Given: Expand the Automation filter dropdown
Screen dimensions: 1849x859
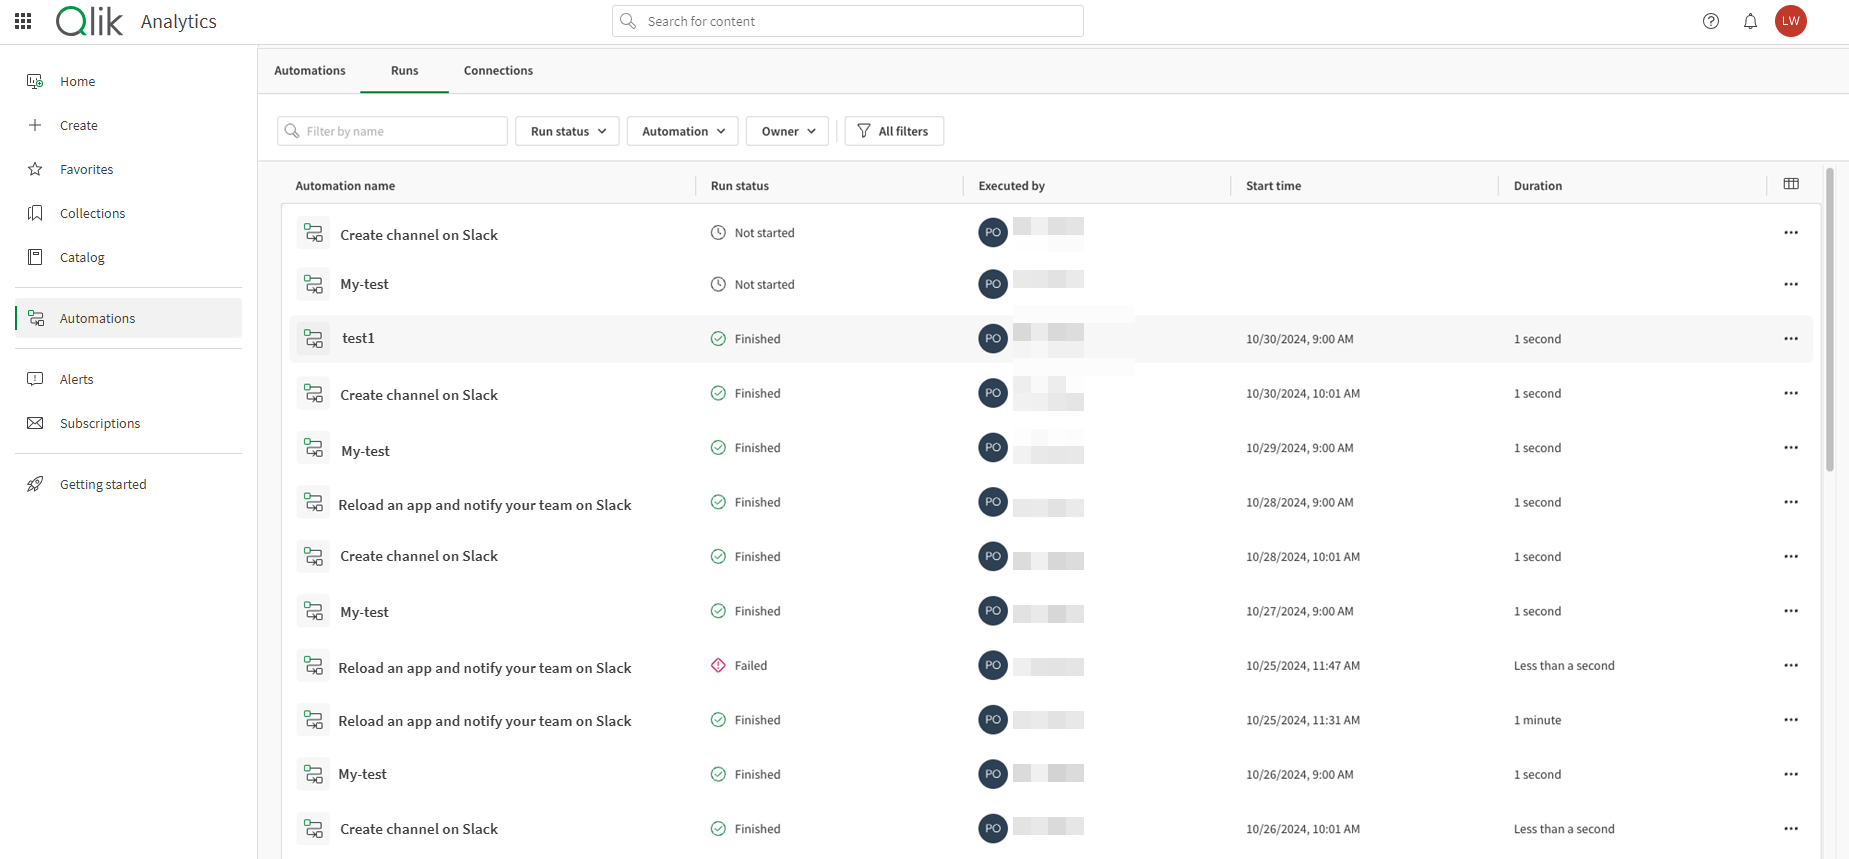Looking at the screenshot, I should (x=683, y=131).
